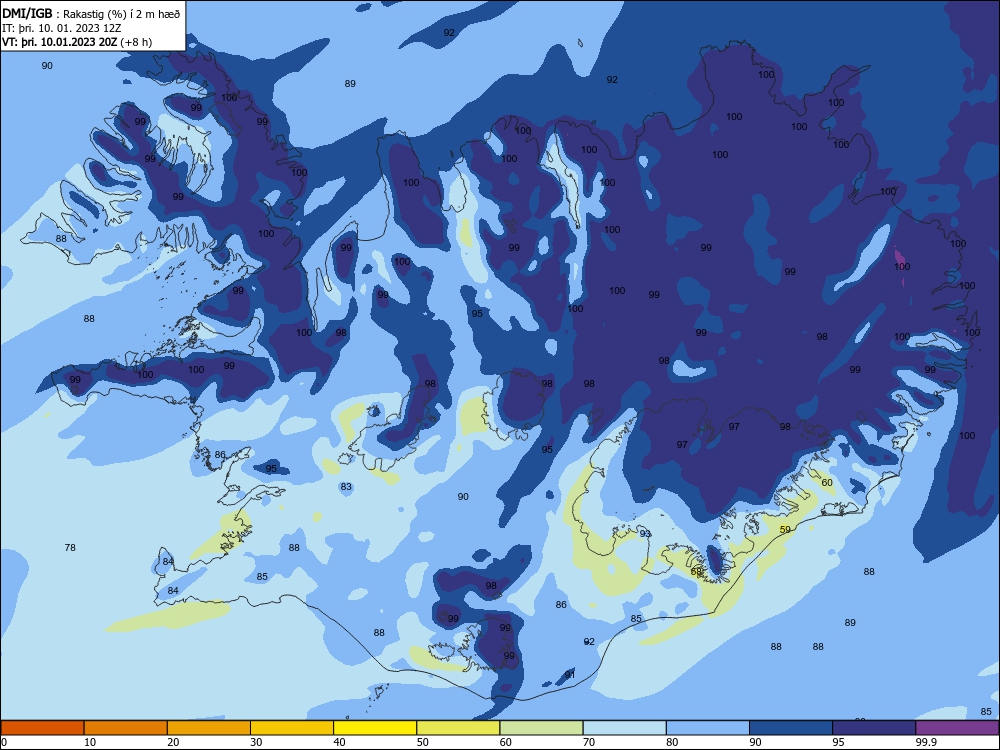
Task: Pick the pale green 60–70 legend swatch
Action: point(541,728)
